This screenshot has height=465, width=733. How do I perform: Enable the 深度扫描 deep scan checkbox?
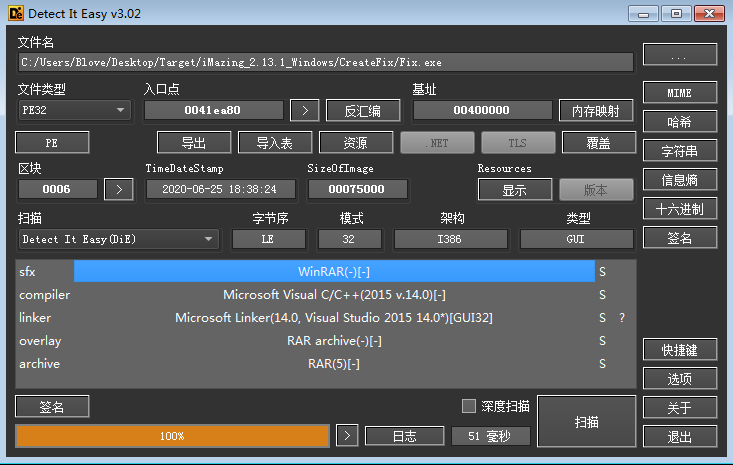(469, 406)
